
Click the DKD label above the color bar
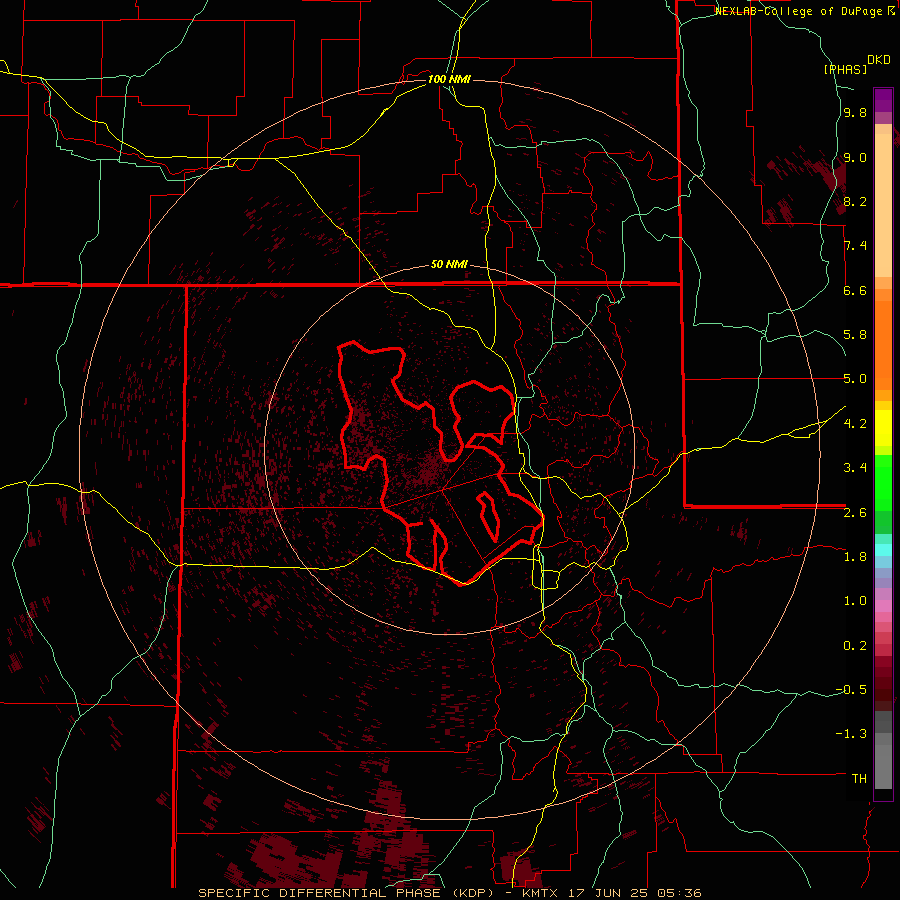[x=879, y=60]
